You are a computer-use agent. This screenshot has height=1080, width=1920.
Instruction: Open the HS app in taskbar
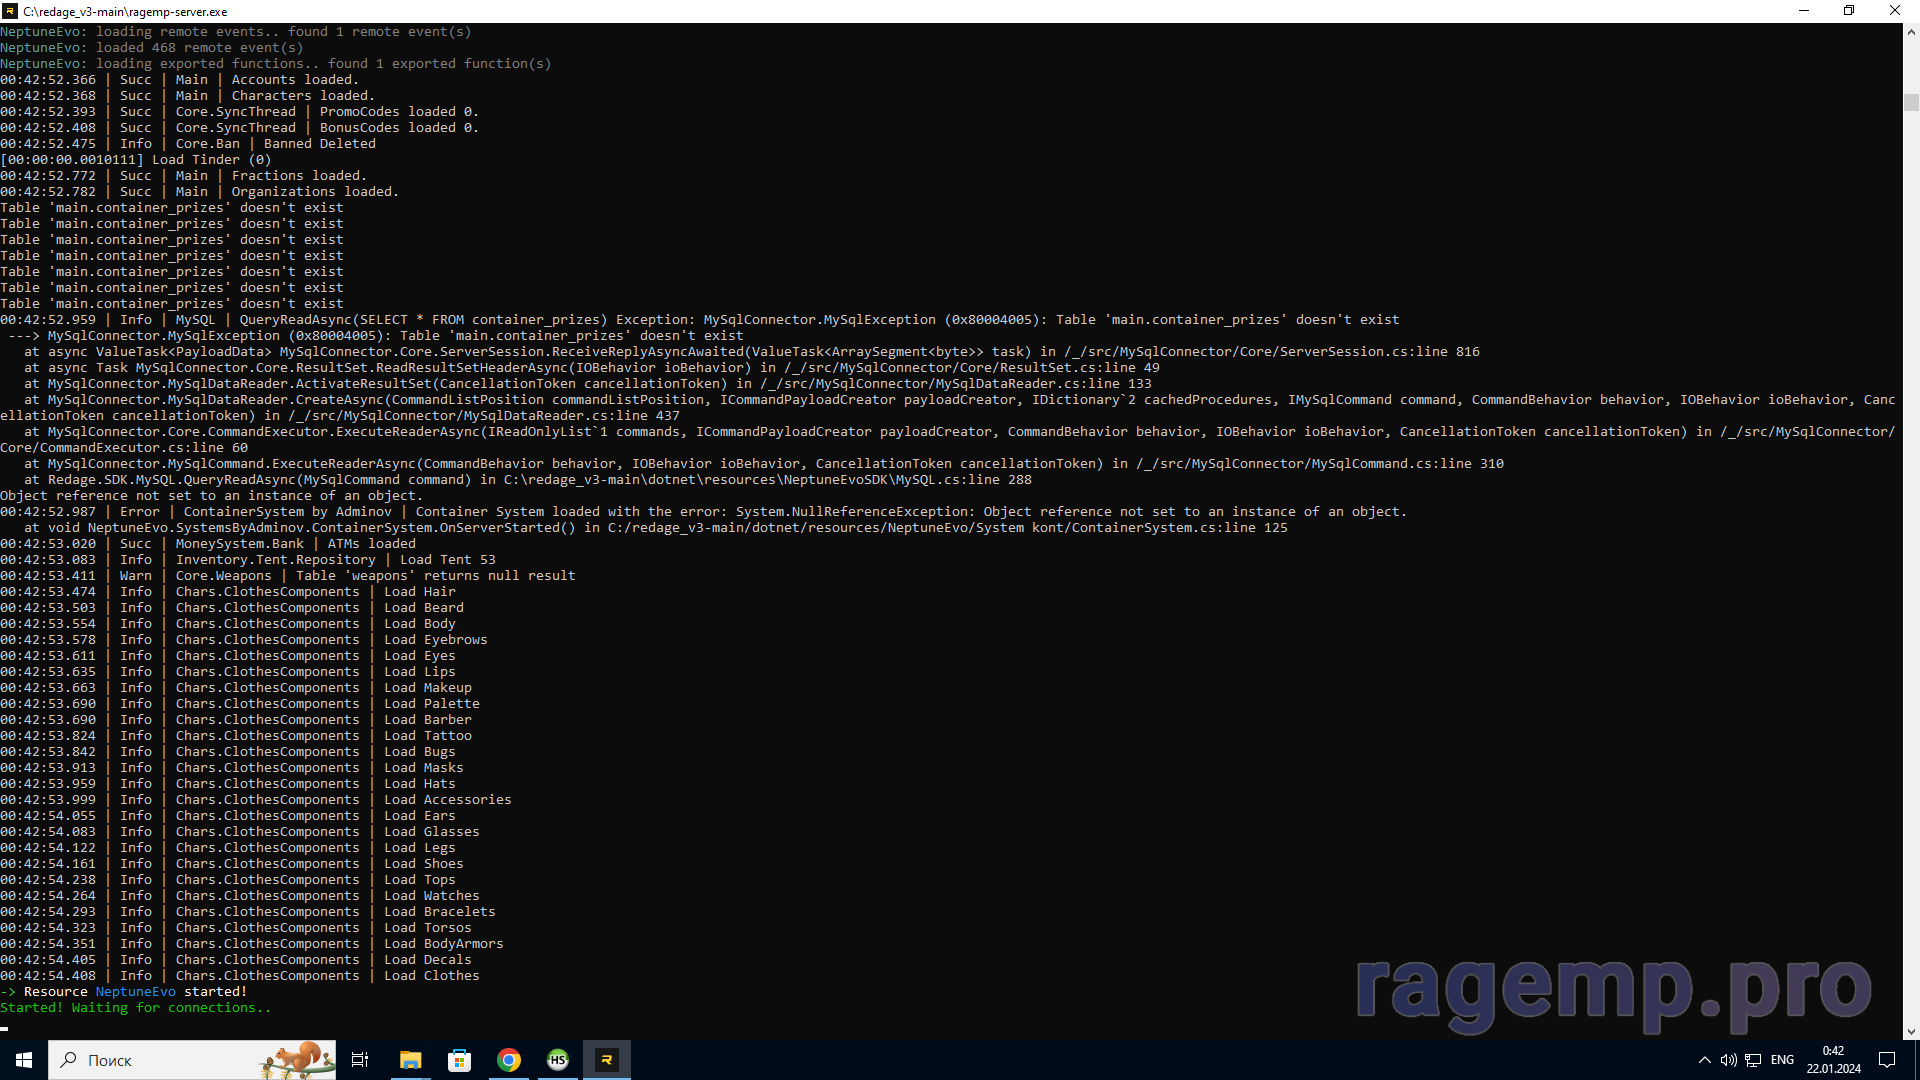pos(558,1060)
